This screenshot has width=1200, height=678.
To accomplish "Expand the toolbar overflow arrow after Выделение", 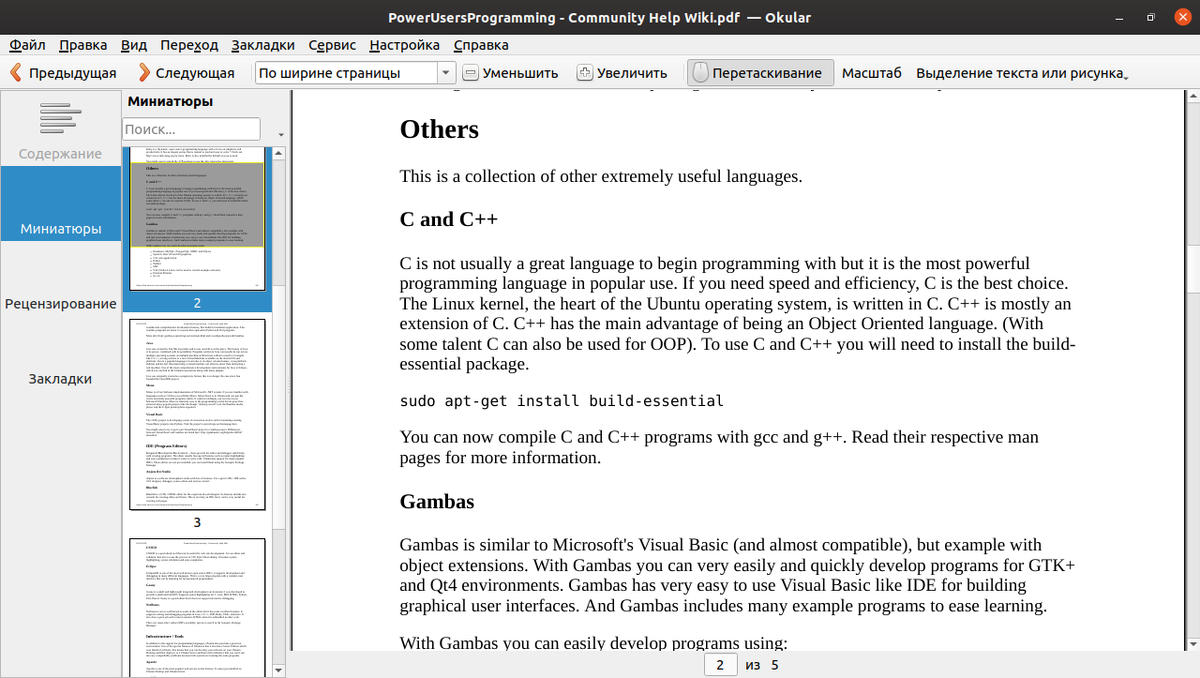I will [1127, 77].
